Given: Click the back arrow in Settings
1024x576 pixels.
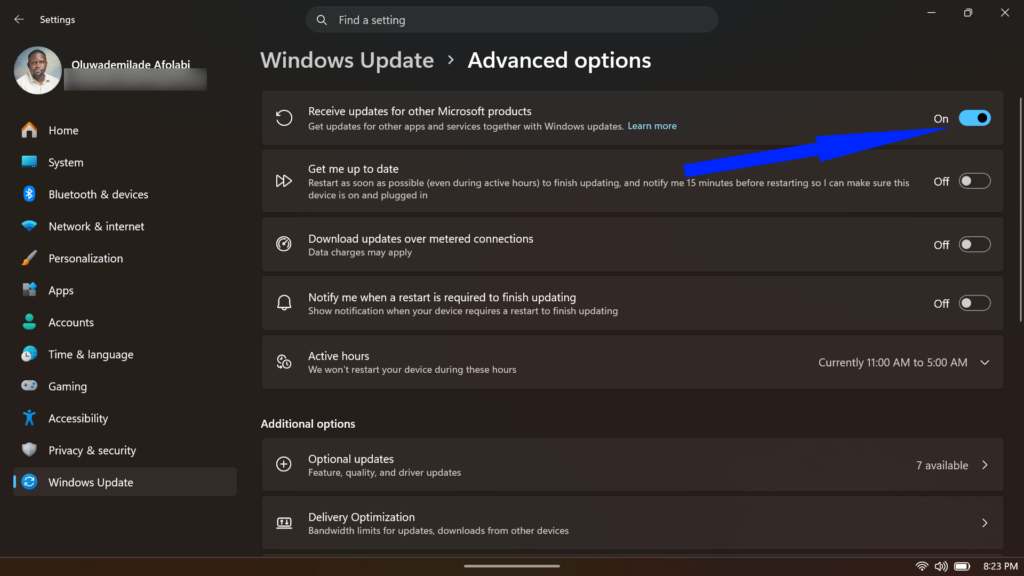Looking at the screenshot, I should tap(19, 20).
